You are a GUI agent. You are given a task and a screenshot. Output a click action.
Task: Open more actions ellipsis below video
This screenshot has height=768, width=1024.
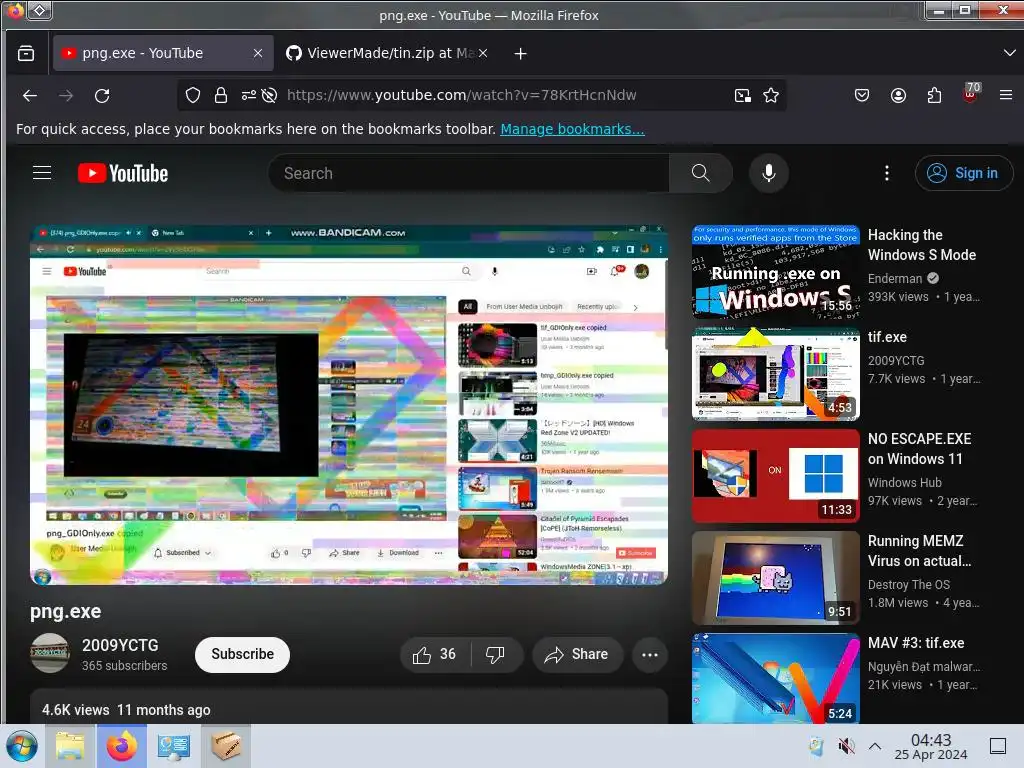[650, 655]
